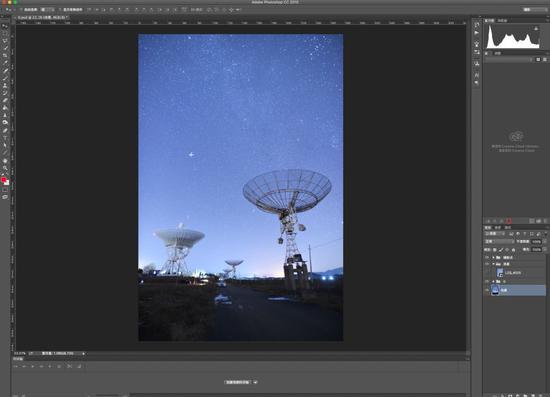Screen dimensions: 550x397
Task: Select the Dodge tool
Action: tap(5, 122)
